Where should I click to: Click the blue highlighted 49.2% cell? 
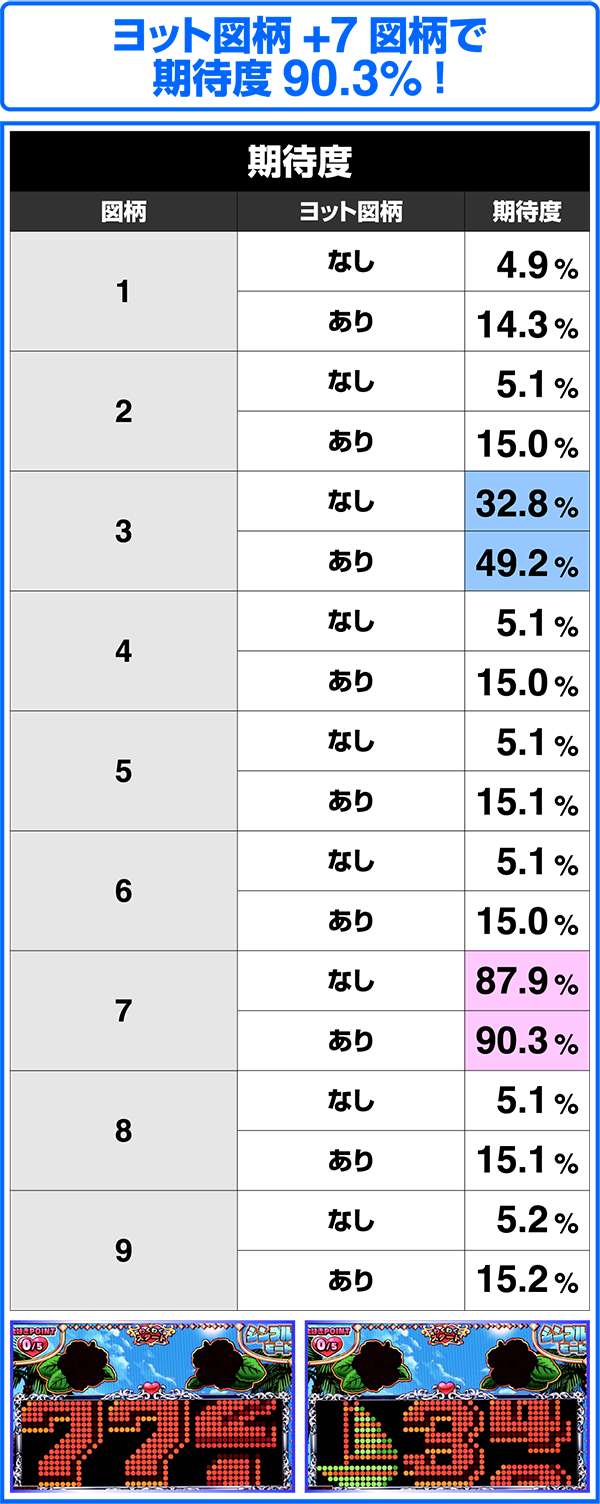tap(527, 562)
